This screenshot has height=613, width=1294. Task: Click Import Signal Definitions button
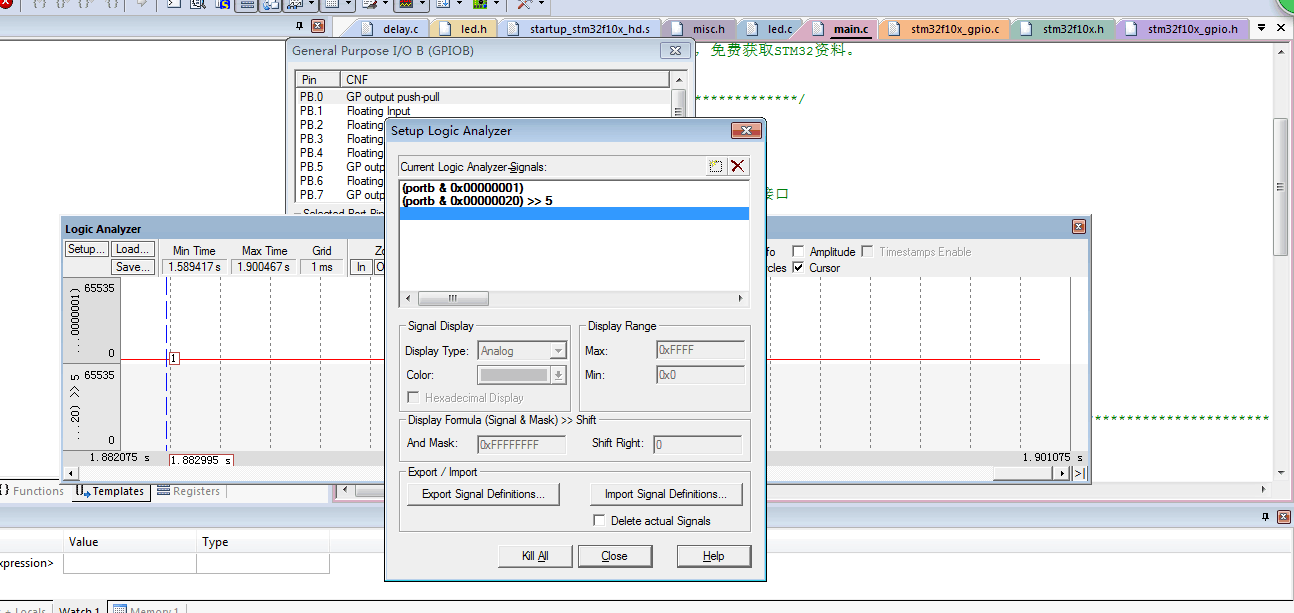tap(665, 494)
